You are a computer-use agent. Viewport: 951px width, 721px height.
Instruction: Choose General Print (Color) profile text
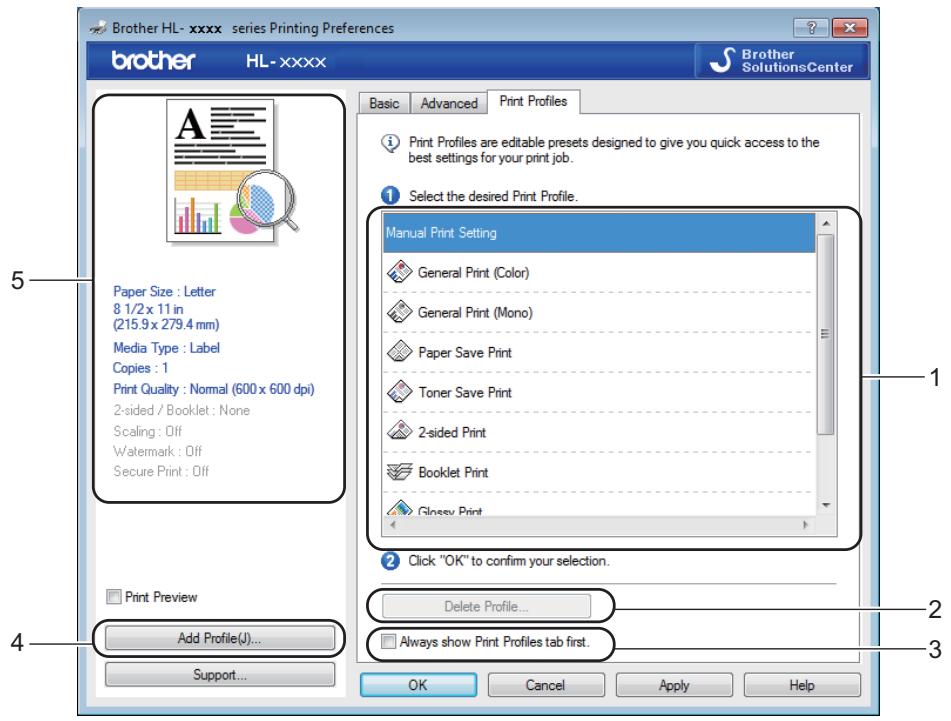point(473,273)
